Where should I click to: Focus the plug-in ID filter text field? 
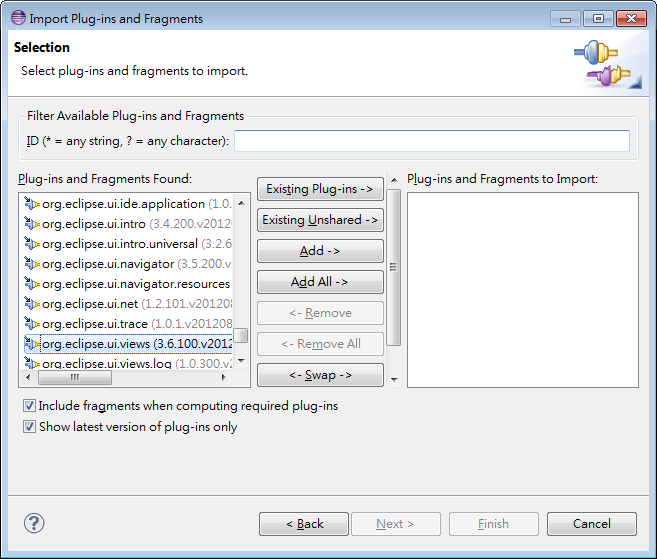click(x=432, y=141)
